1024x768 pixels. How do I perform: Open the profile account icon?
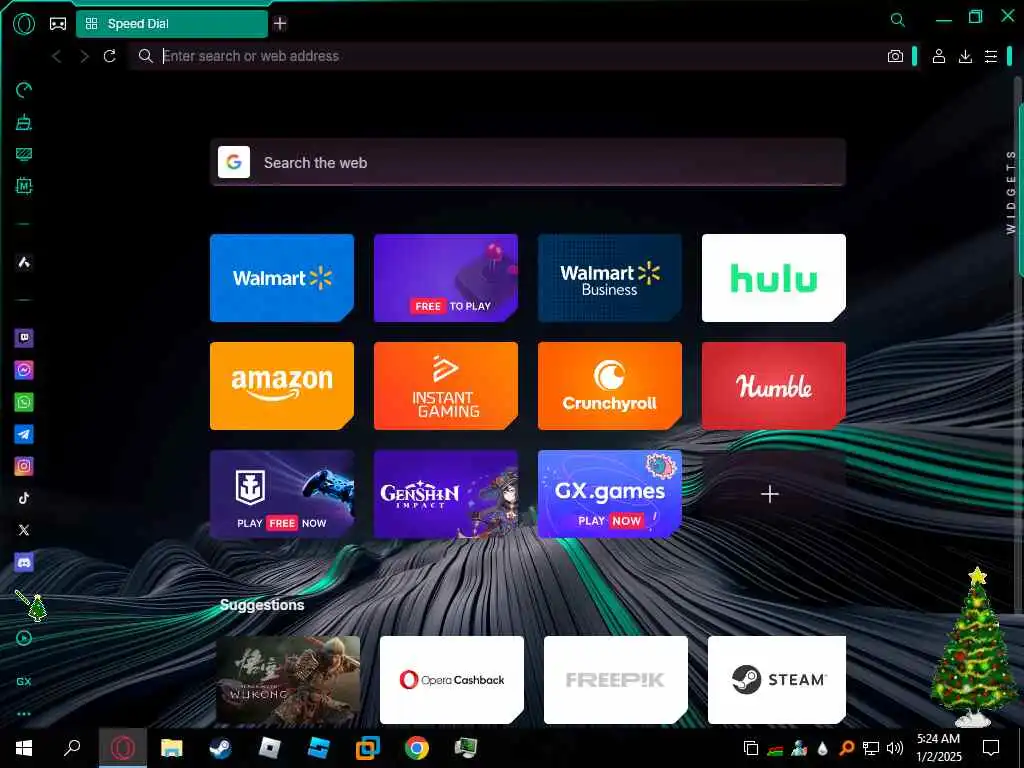point(938,56)
